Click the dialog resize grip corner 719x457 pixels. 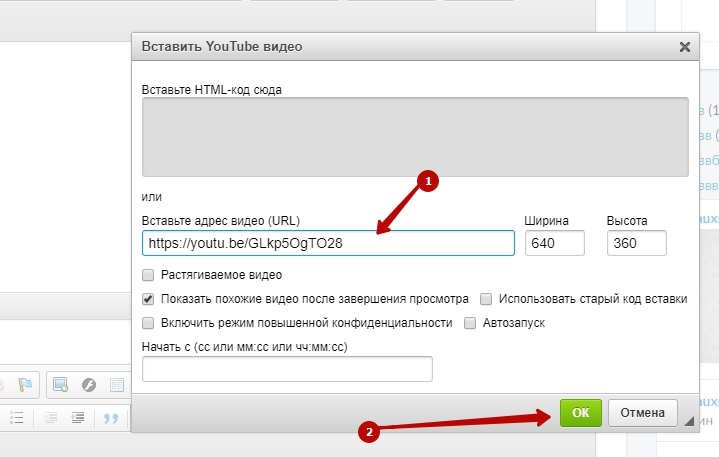coord(689,421)
